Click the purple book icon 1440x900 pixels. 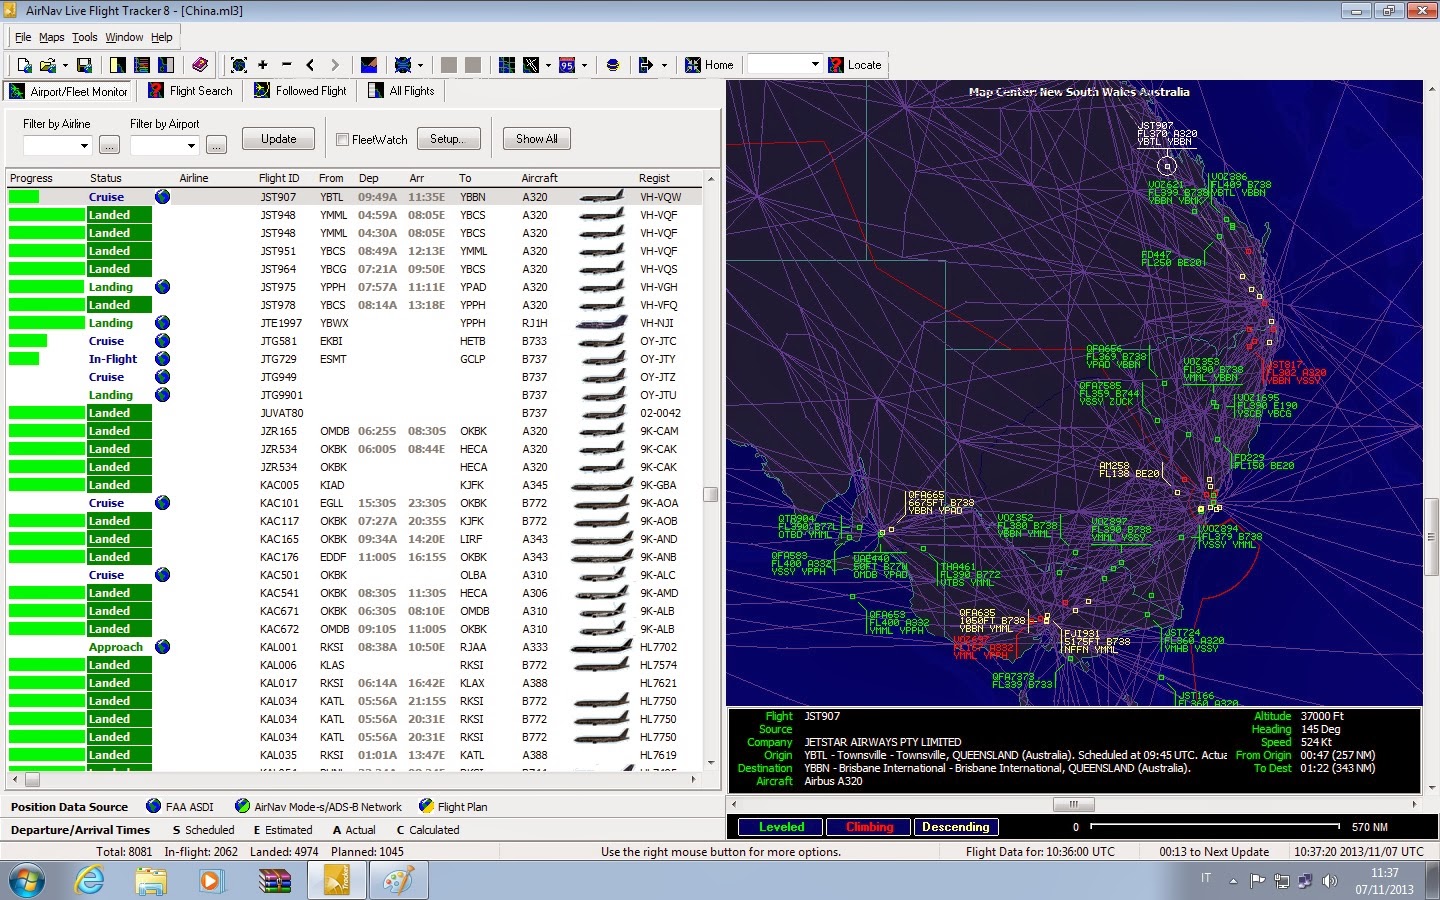[200, 65]
